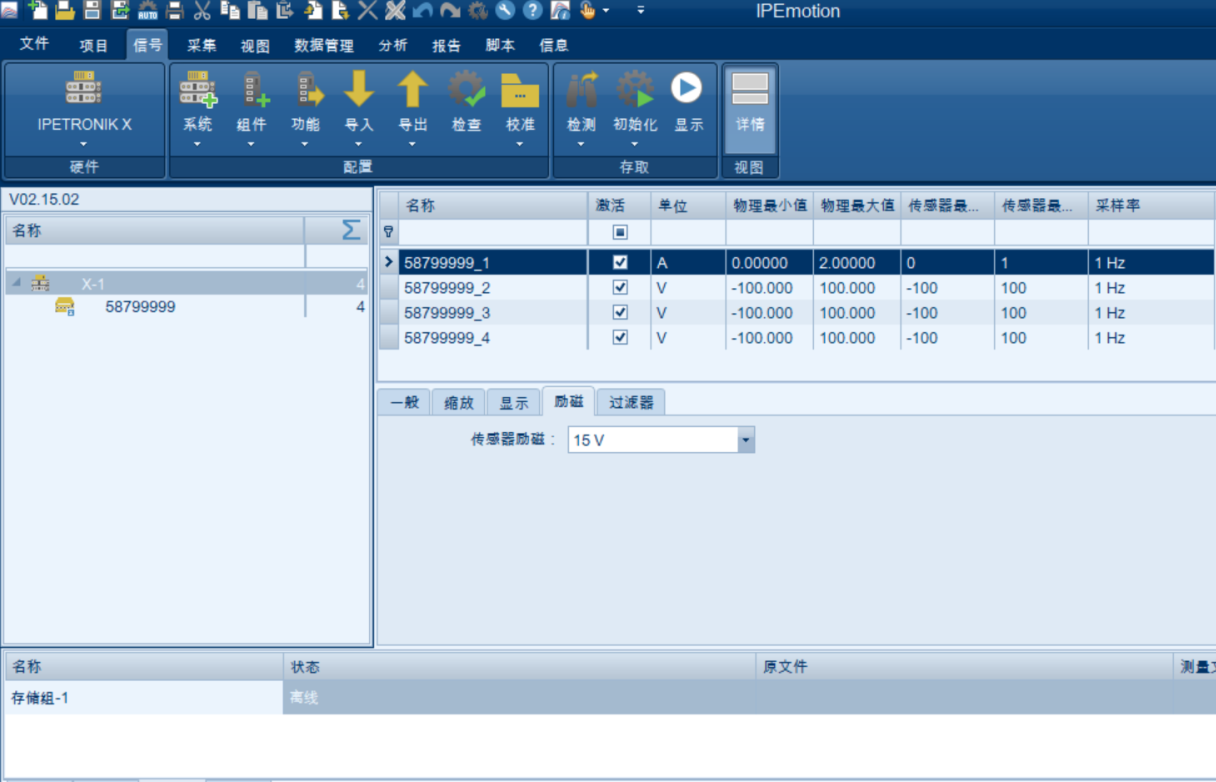Click the 单位 column header
This screenshot has height=782, width=1216.
[x=688, y=205]
